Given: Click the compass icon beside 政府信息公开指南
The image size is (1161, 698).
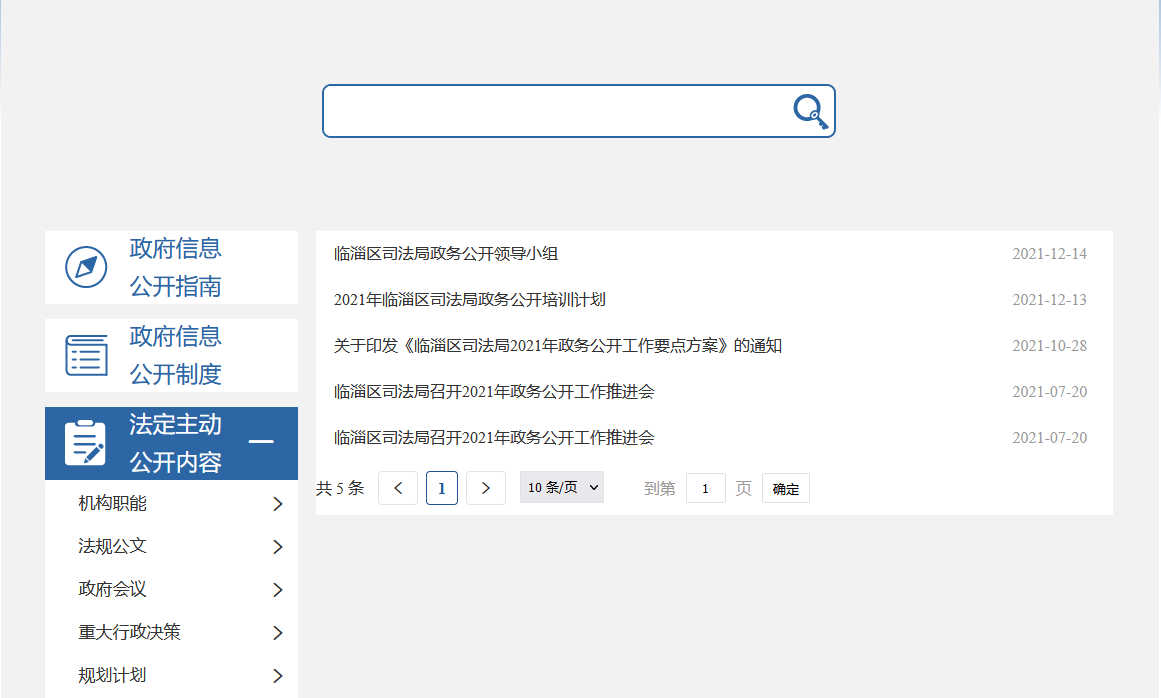Looking at the screenshot, I should (86, 267).
